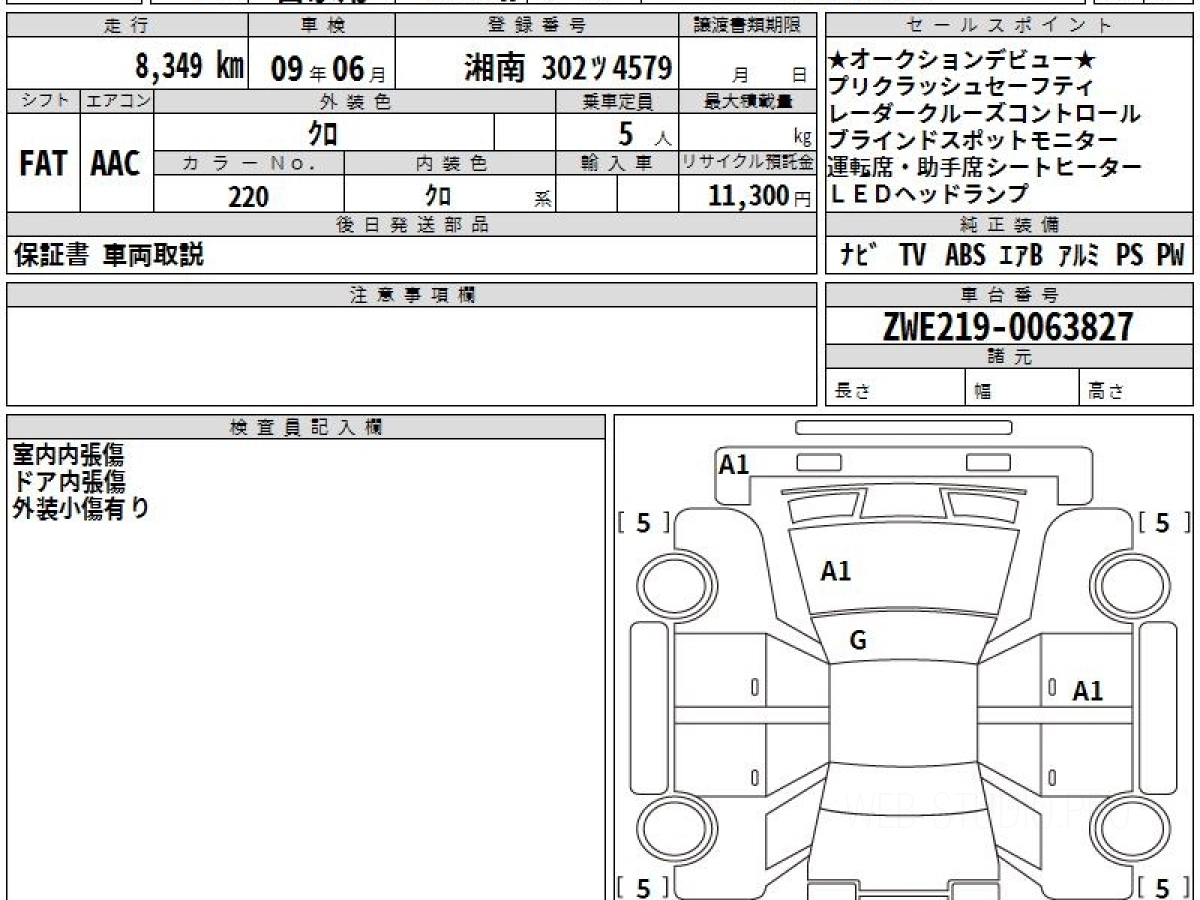Click the A1 mark on front bumper corner
Viewport: 1200px width, 900px height.
[734, 464]
